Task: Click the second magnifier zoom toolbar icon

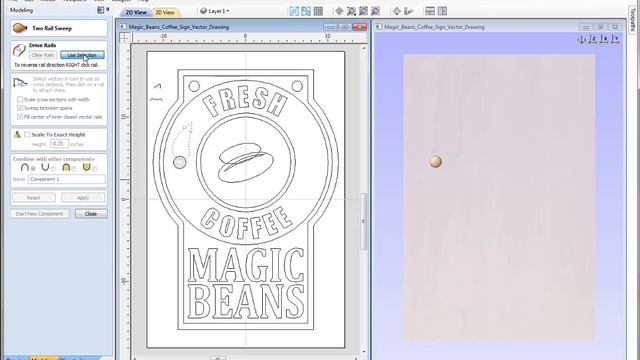Action: pyautogui.click(x=364, y=11)
